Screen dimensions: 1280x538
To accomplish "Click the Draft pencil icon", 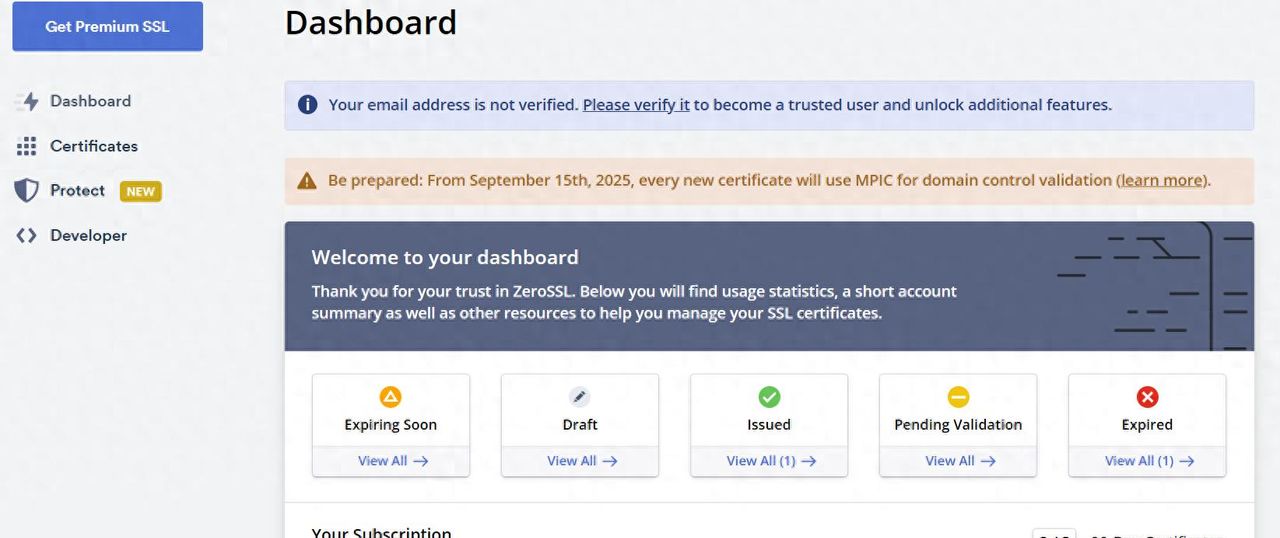I will (x=579, y=397).
